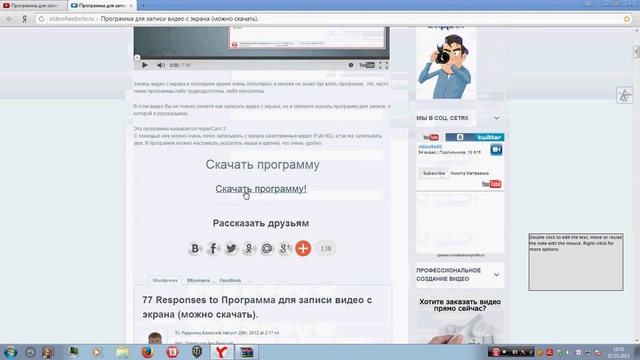Share via Facebook button

click(x=213, y=248)
